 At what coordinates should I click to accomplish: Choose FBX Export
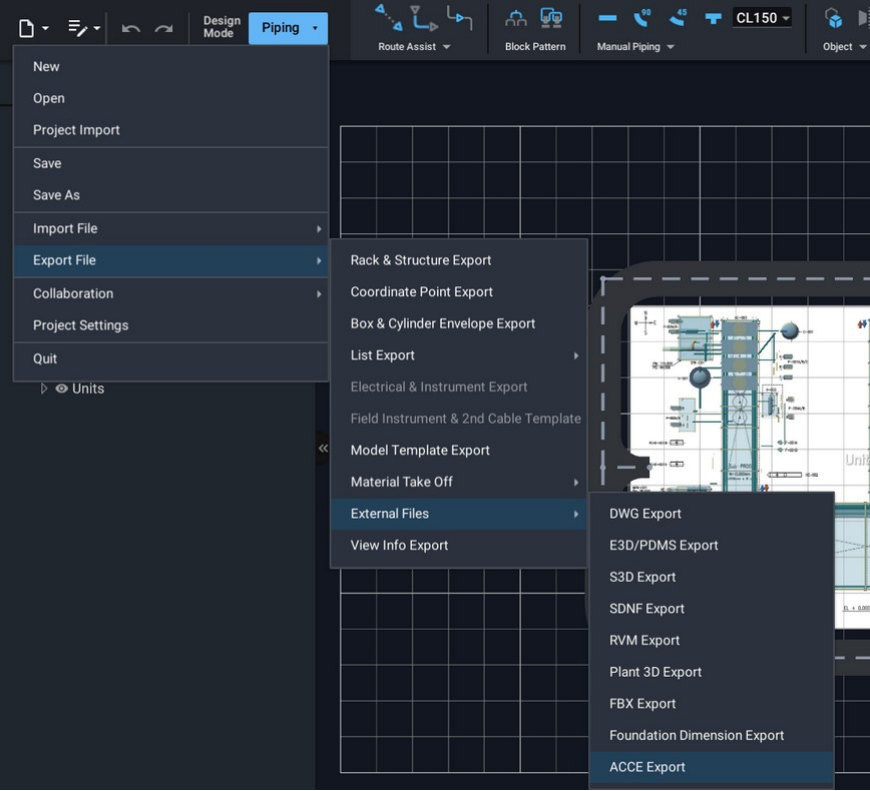[712, 703]
